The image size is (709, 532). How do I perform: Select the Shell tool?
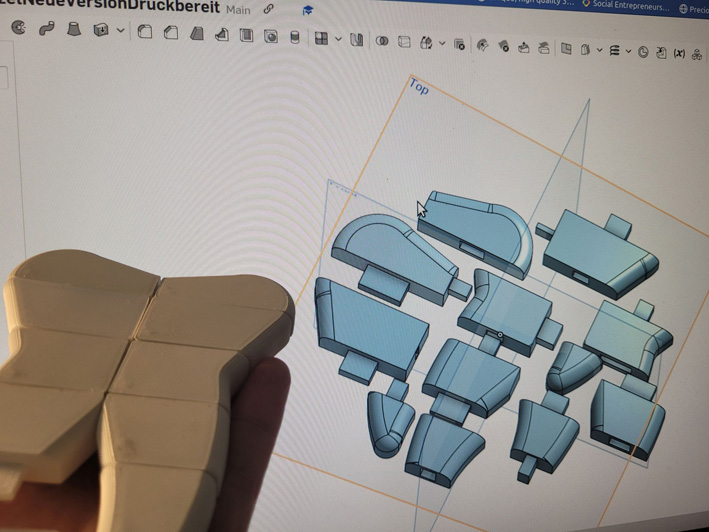tap(246, 35)
